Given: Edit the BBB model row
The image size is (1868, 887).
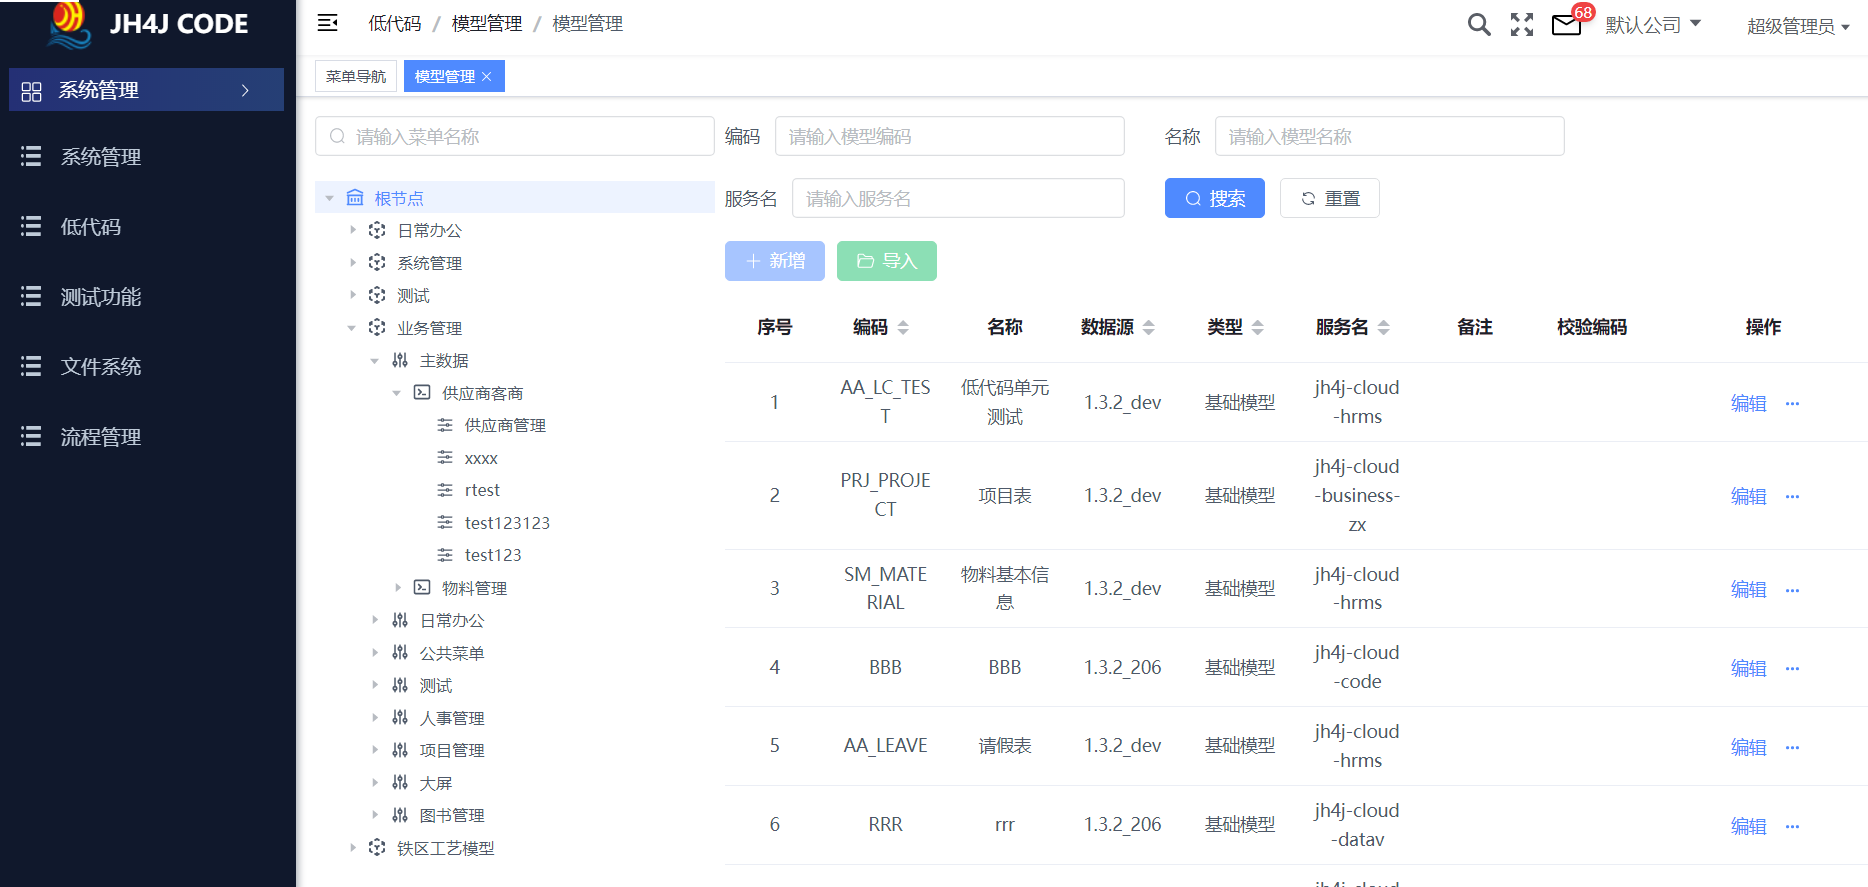Looking at the screenshot, I should [1749, 668].
